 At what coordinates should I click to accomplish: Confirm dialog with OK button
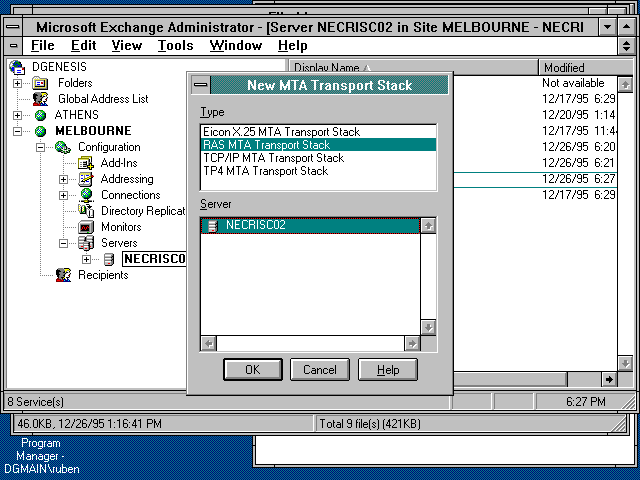pyautogui.click(x=253, y=369)
